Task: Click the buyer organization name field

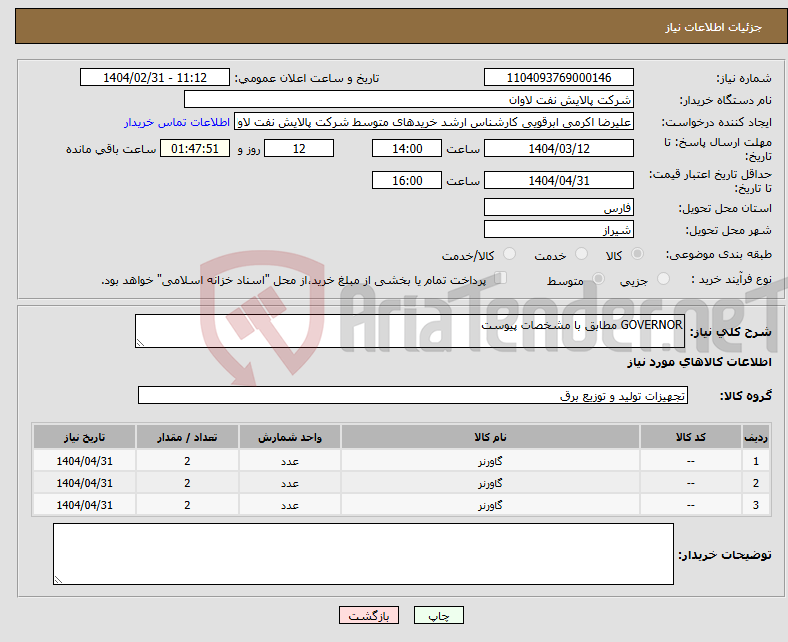Action: coord(409,100)
